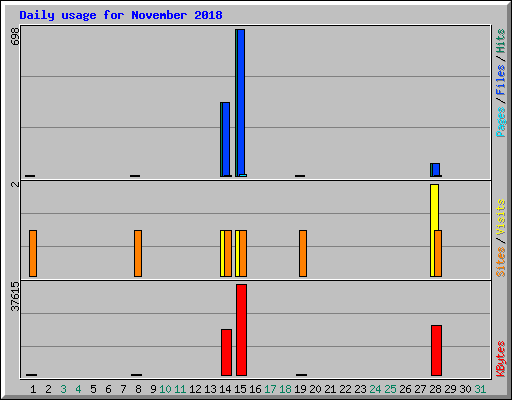This screenshot has width=512, height=400.
Task: Click day label 15 on the axis
Action: [240, 389]
